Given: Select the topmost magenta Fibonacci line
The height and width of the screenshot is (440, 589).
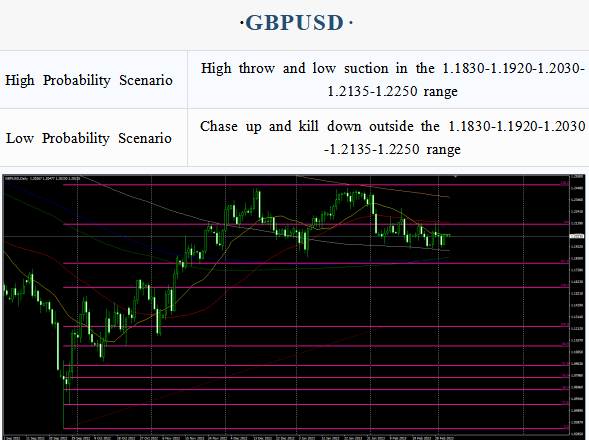Looking at the screenshot, I should [x=316, y=184].
